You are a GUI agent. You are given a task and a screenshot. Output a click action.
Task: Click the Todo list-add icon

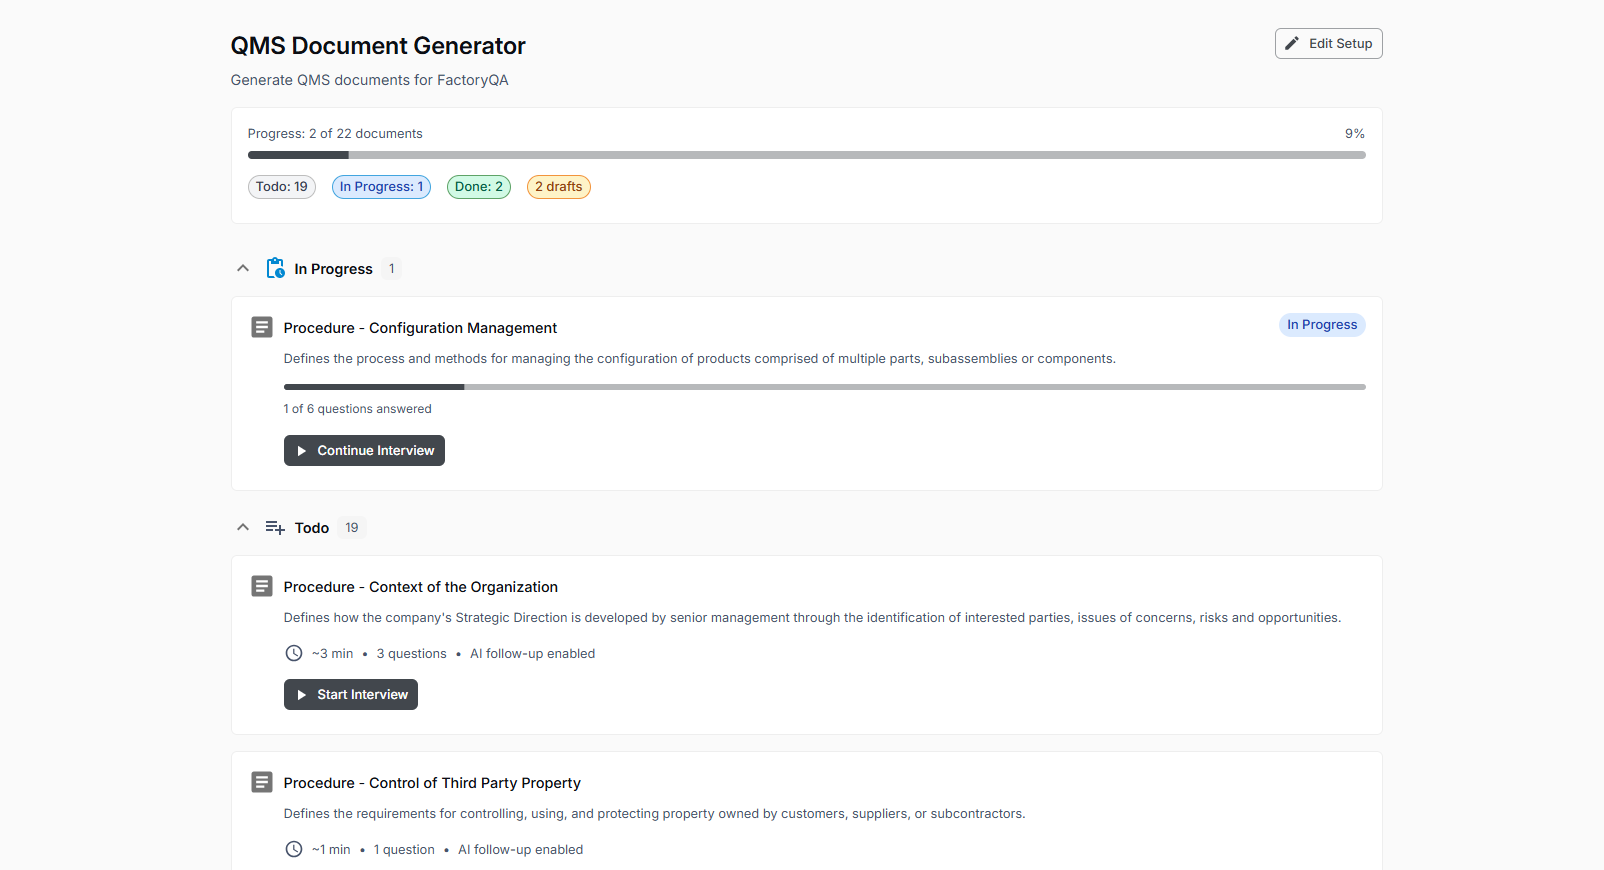pyautogui.click(x=275, y=527)
